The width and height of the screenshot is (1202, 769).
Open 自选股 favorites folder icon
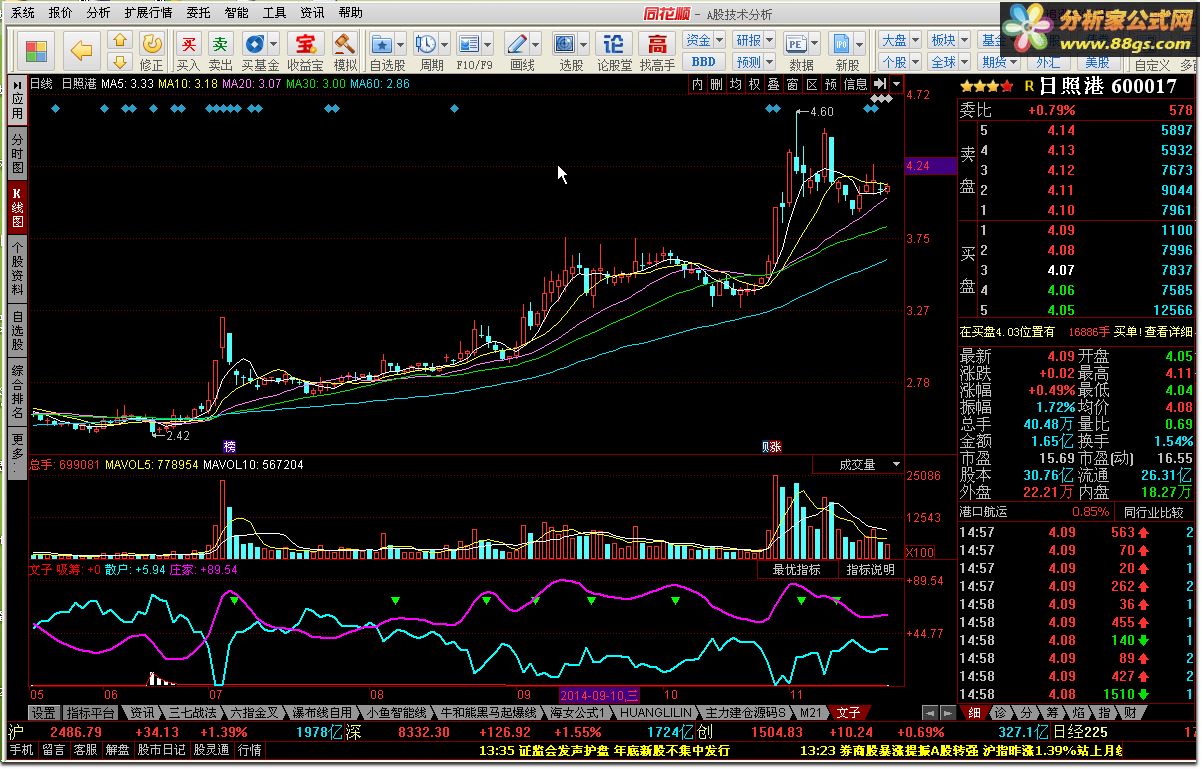click(381, 50)
